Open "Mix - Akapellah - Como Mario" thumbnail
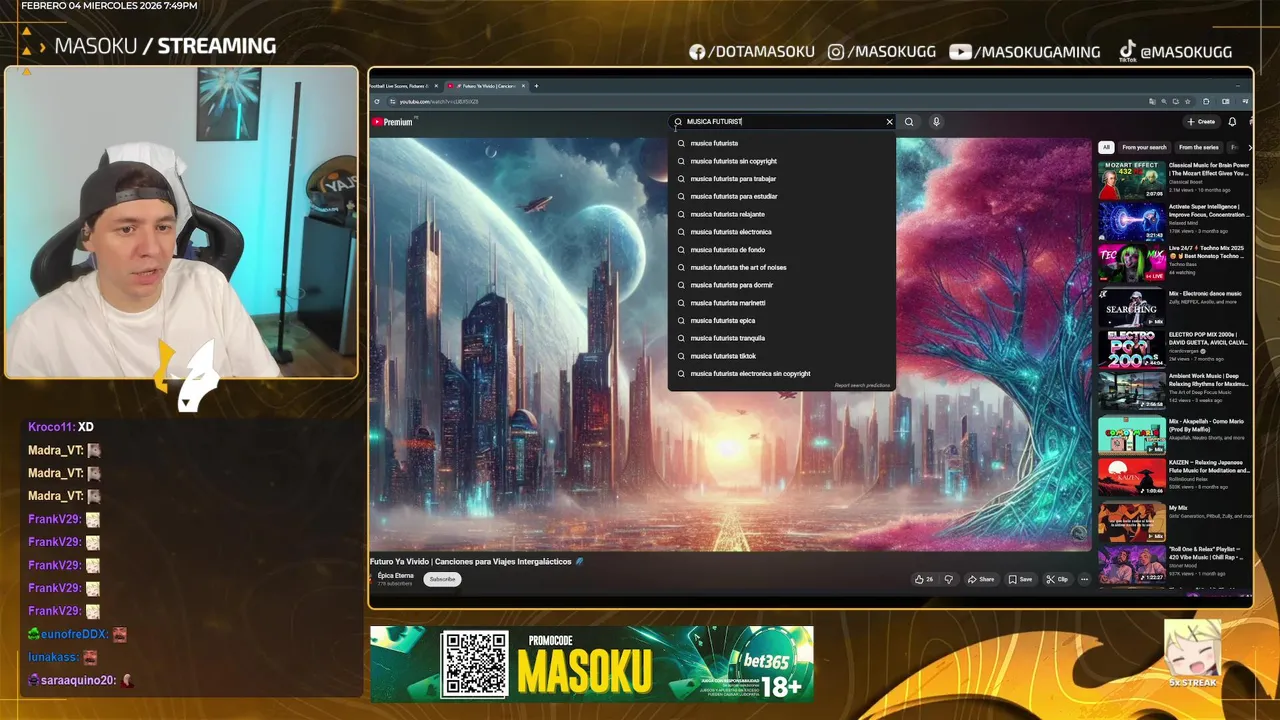The height and width of the screenshot is (720, 1280). click(x=1132, y=435)
